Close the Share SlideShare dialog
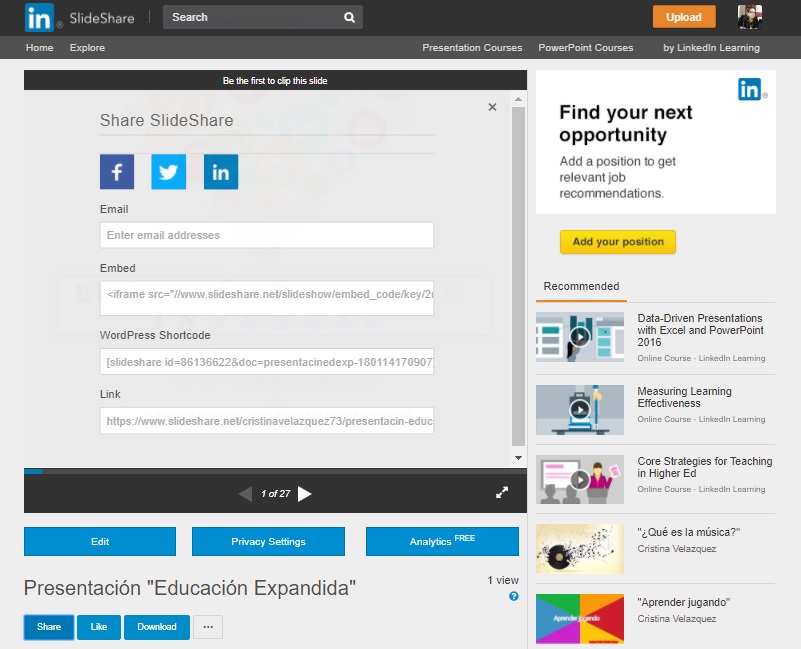Image resolution: width=801 pixels, height=649 pixels. (492, 107)
